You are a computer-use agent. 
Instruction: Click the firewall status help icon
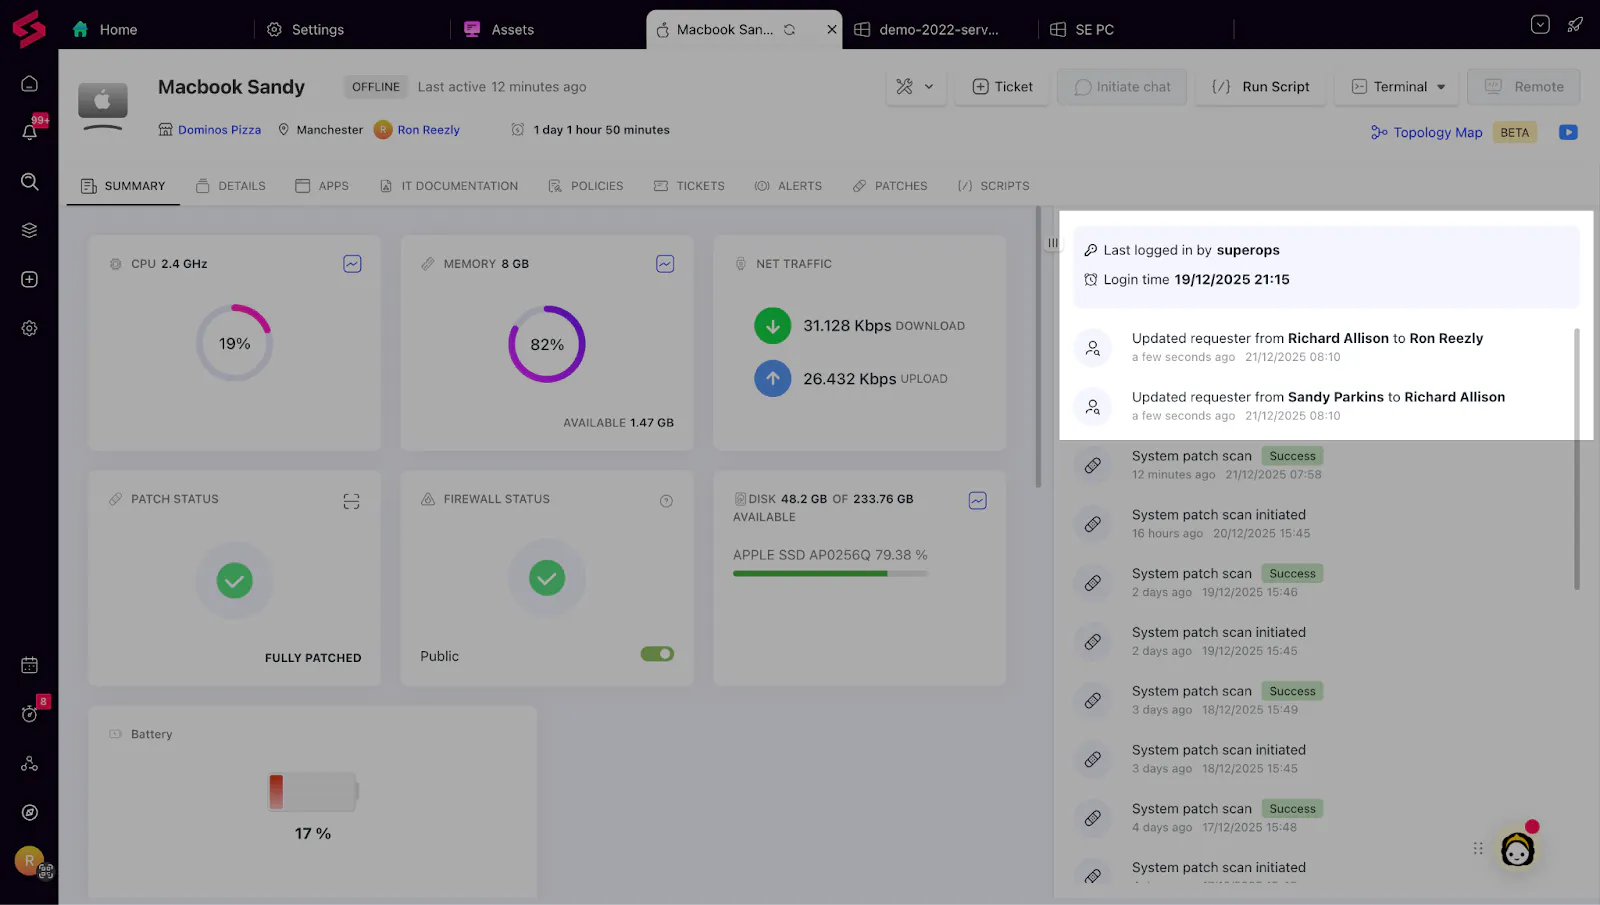[666, 501]
